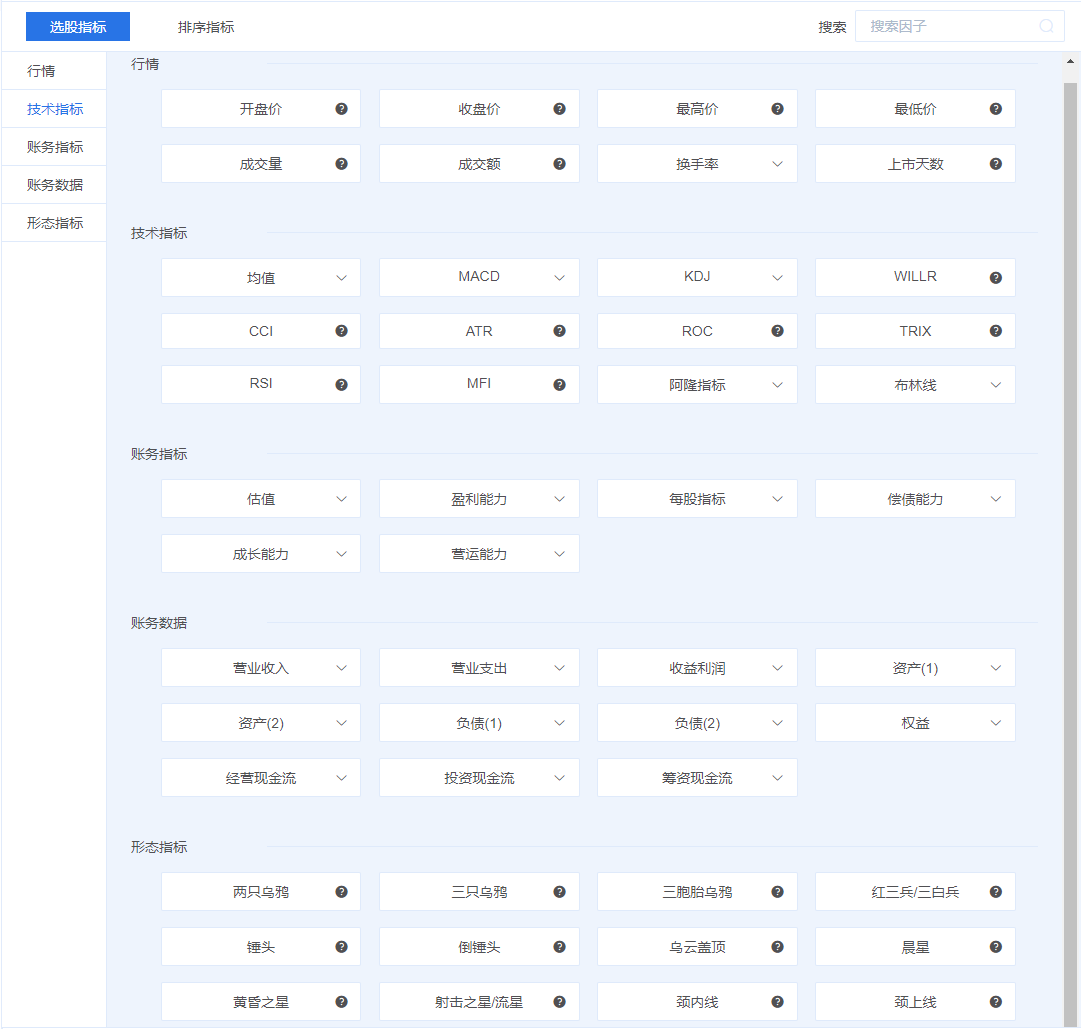
Task: Select the 收盘价 factor button
Action: point(478,109)
